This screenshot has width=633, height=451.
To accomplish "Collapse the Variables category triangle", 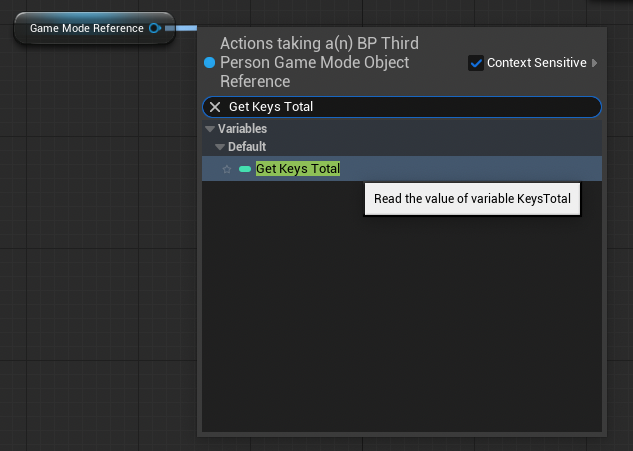I will [210, 129].
